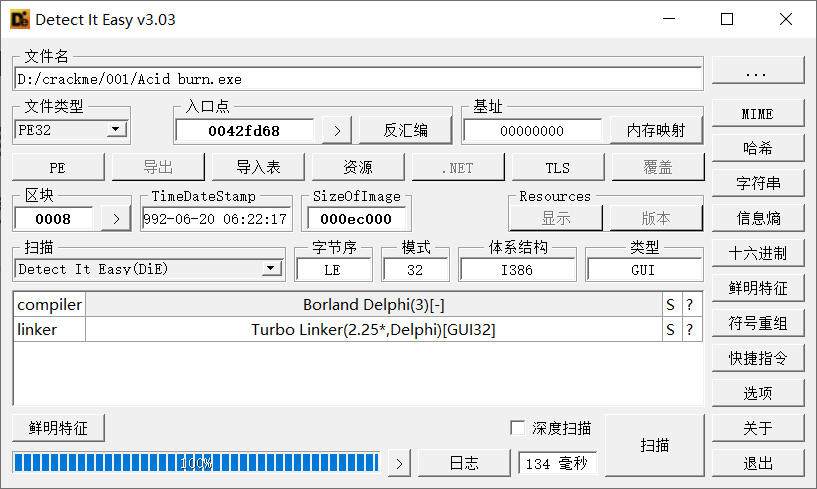Open 反汇编 (disassembly) view
The width and height of the screenshot is (817, 489).
[405, 130]
